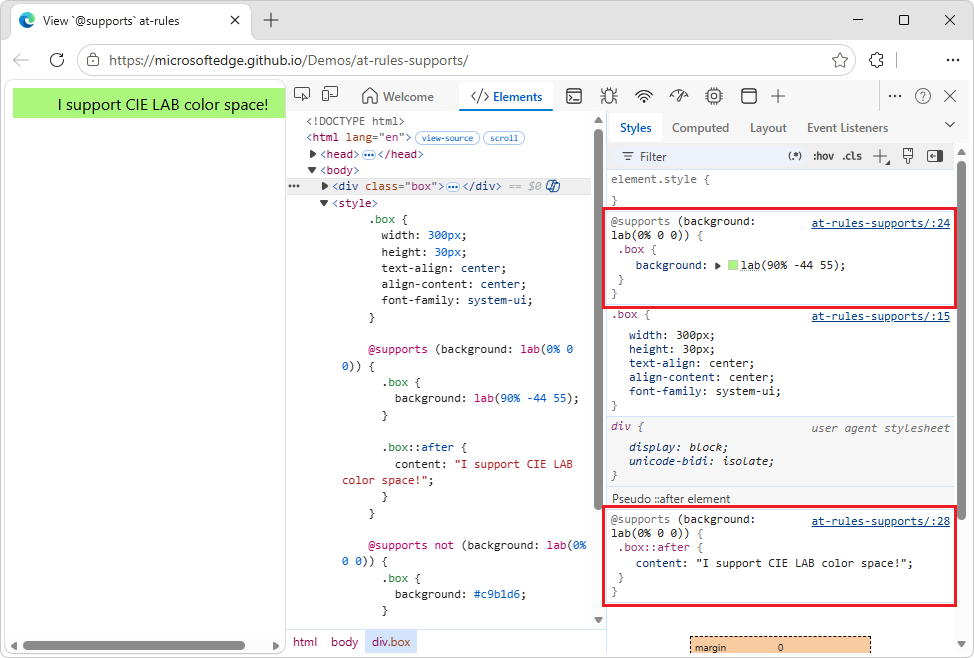Toggle device emulation mode icon

[330, 94]
